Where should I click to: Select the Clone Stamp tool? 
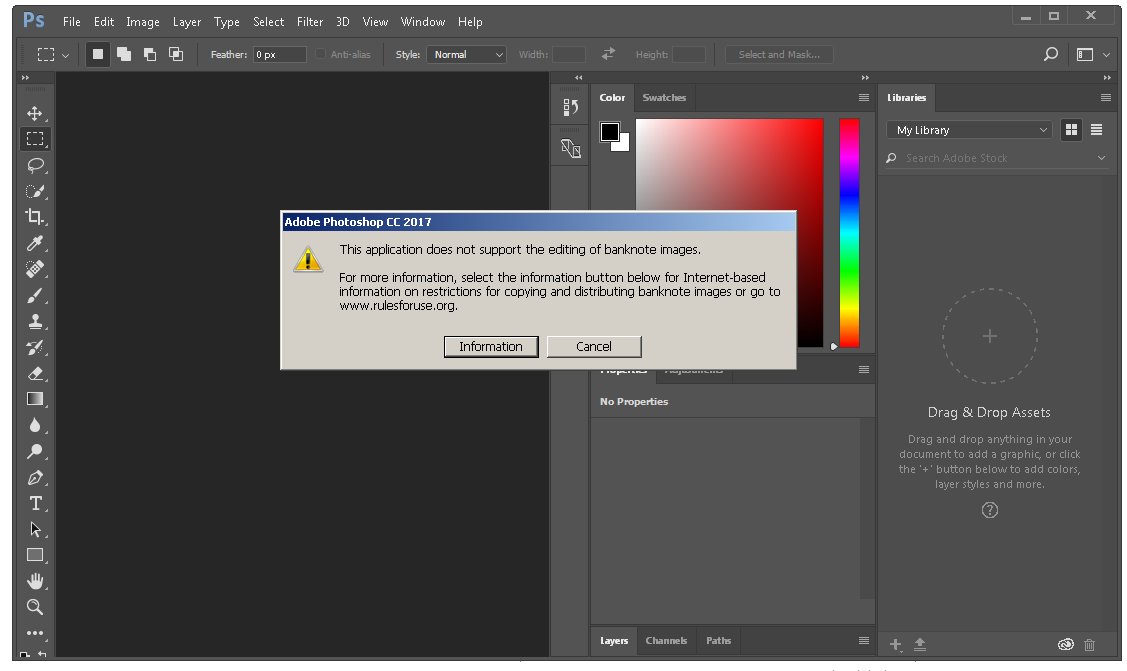[x=34, y=321]
